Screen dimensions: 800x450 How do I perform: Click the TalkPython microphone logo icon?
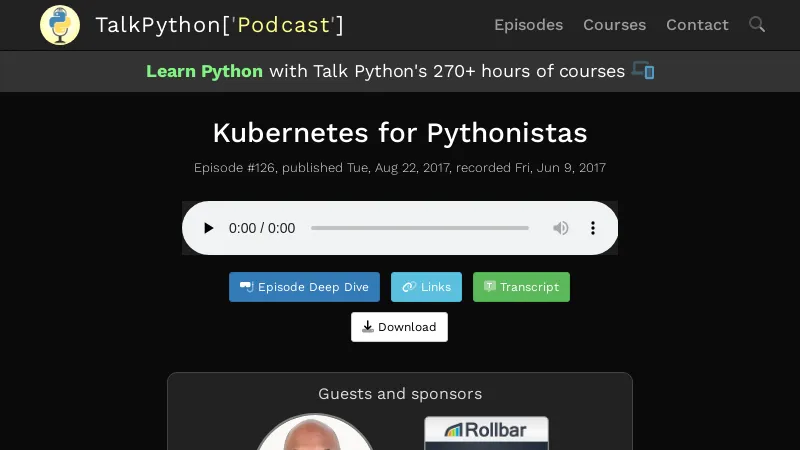coord(60,25)
